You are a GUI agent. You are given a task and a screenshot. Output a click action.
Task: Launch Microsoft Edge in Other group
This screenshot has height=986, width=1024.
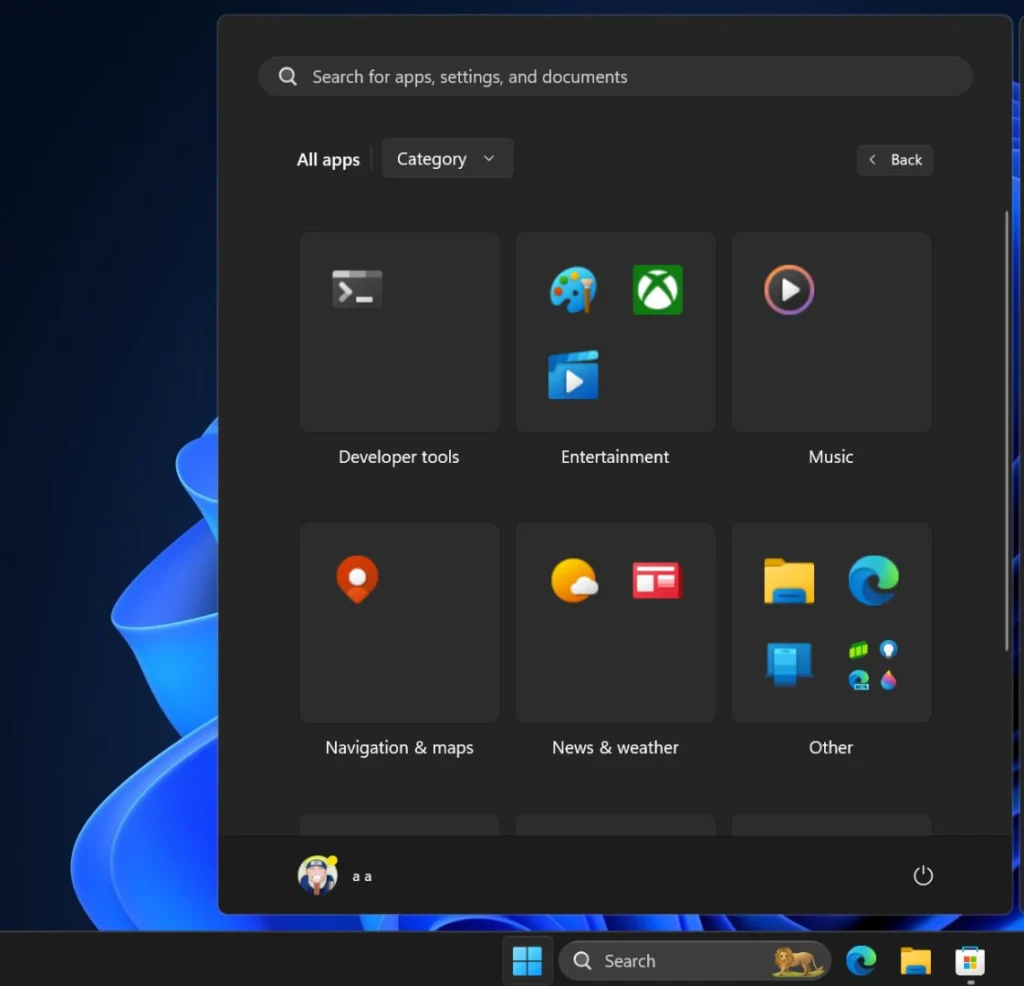[x=873, y=580]
